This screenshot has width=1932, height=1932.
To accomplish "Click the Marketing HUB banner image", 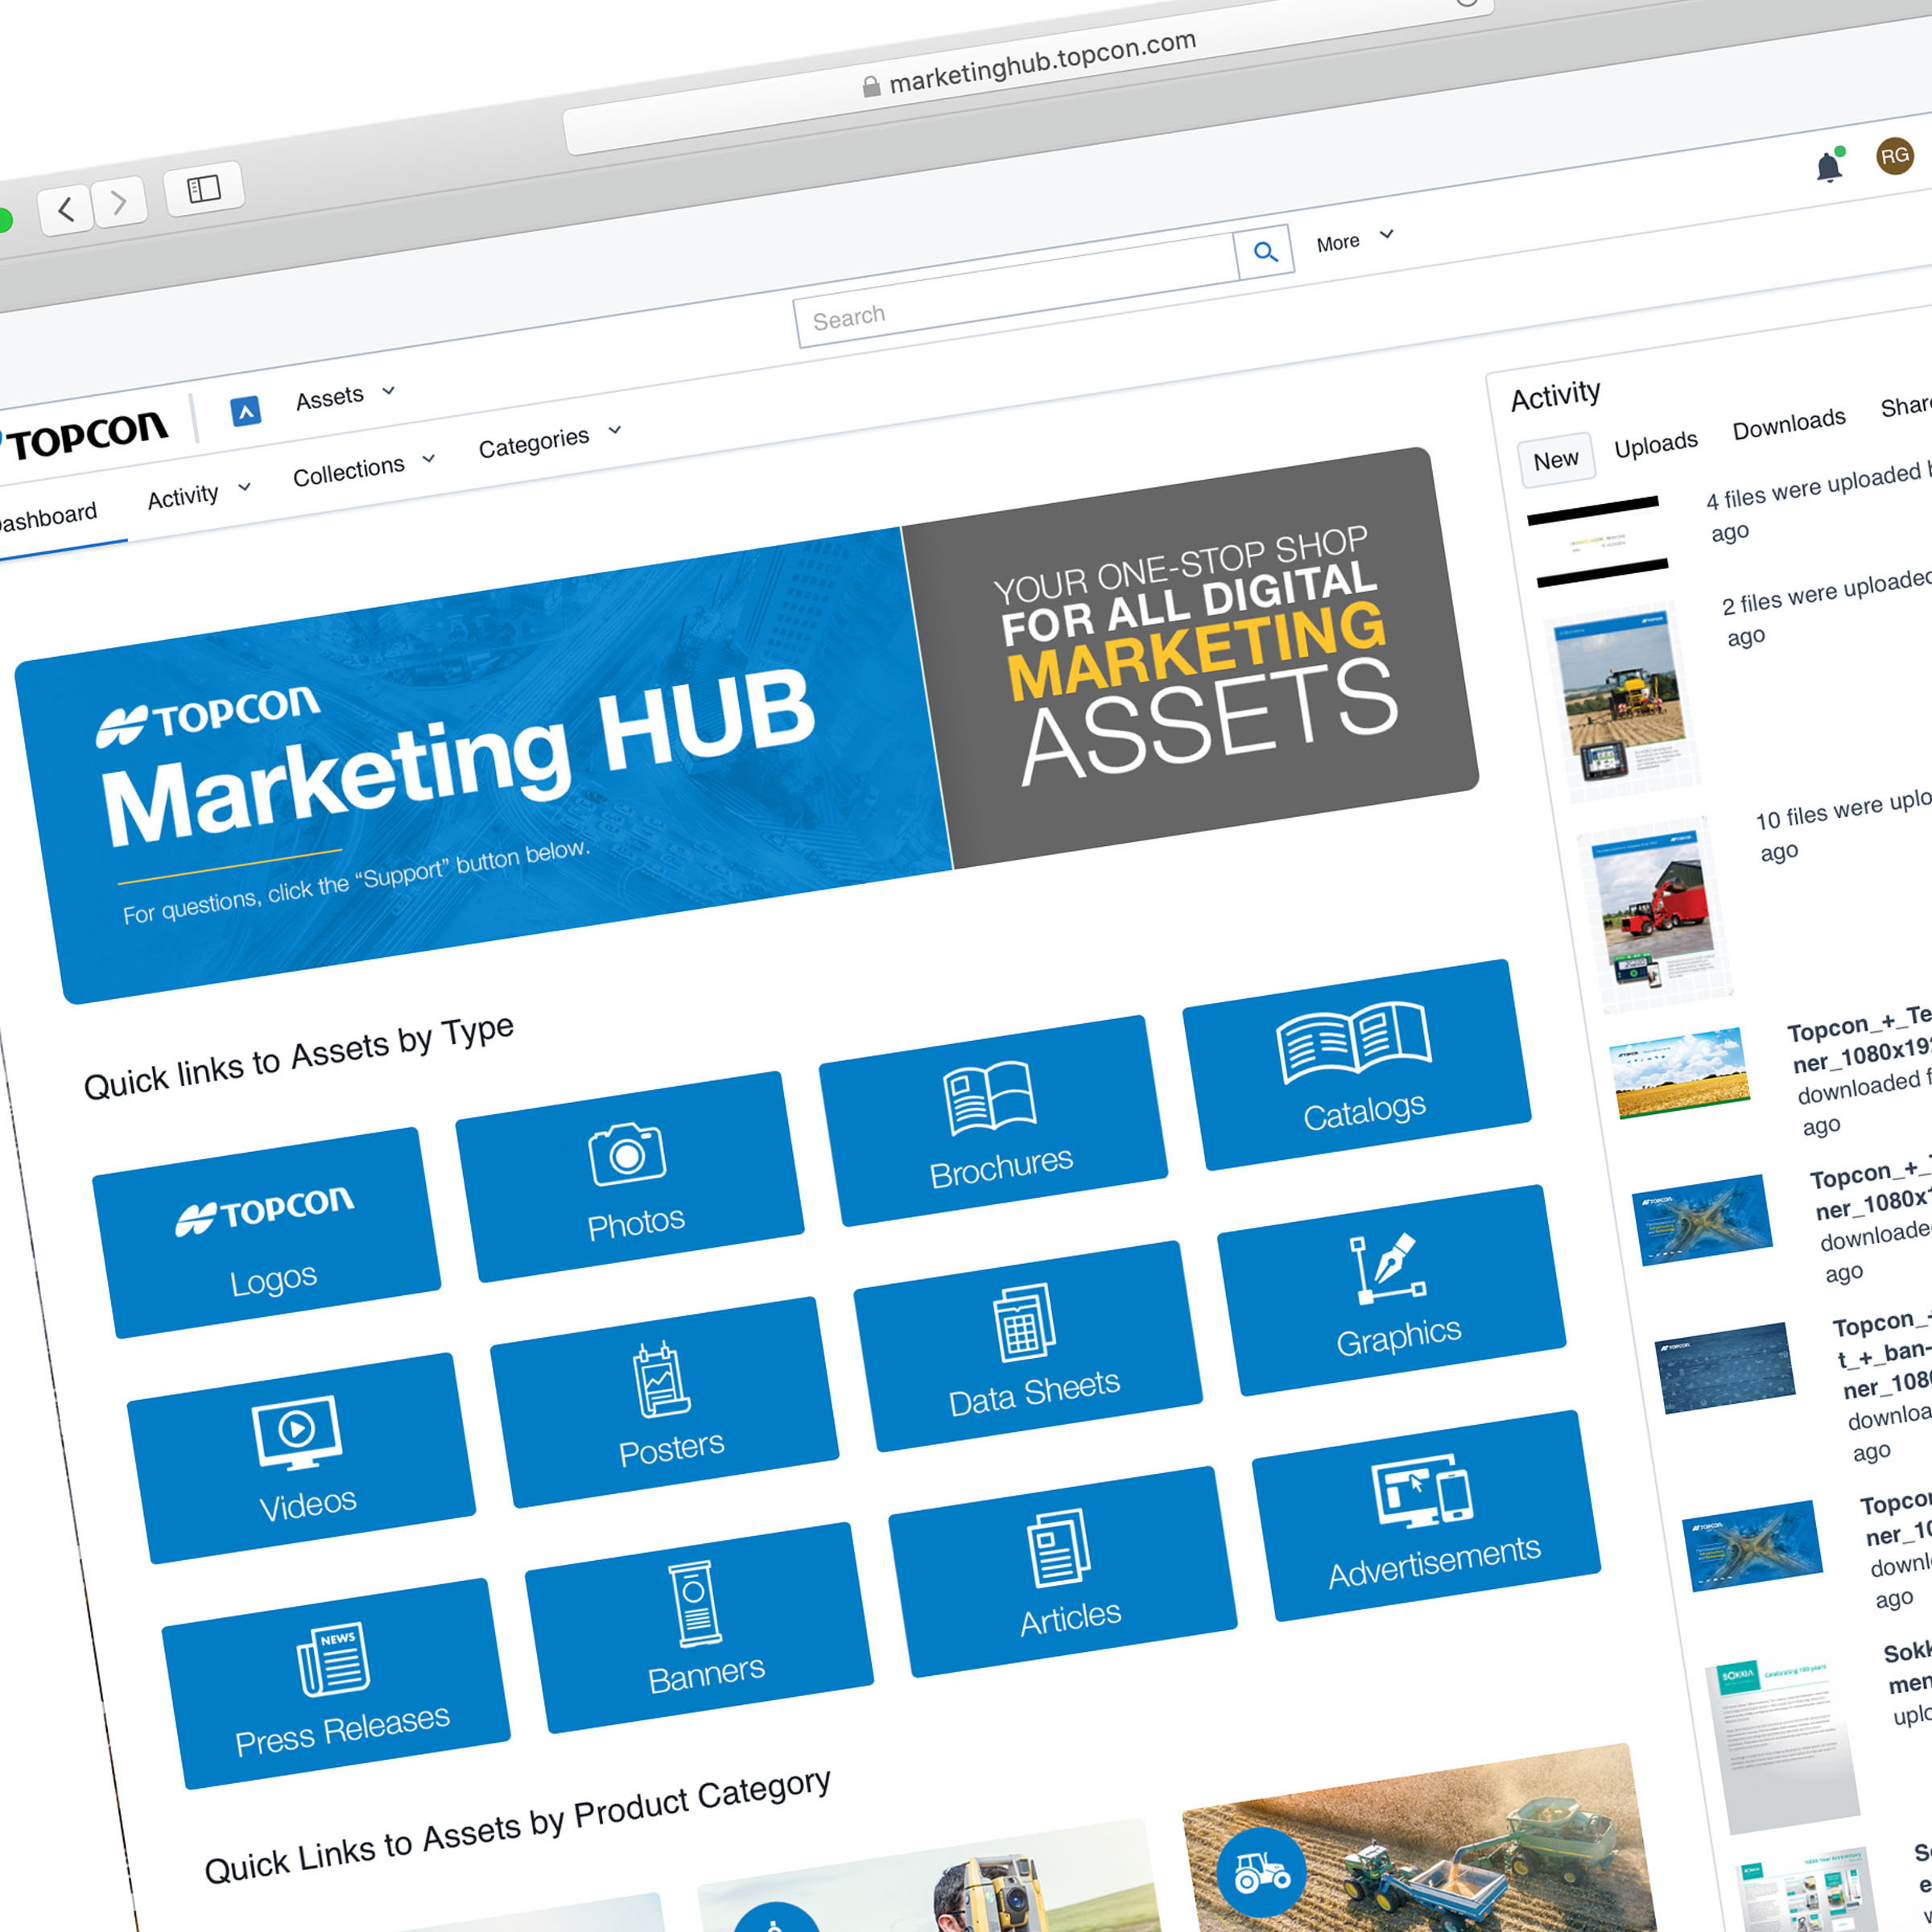I will (x=745, y=724).
